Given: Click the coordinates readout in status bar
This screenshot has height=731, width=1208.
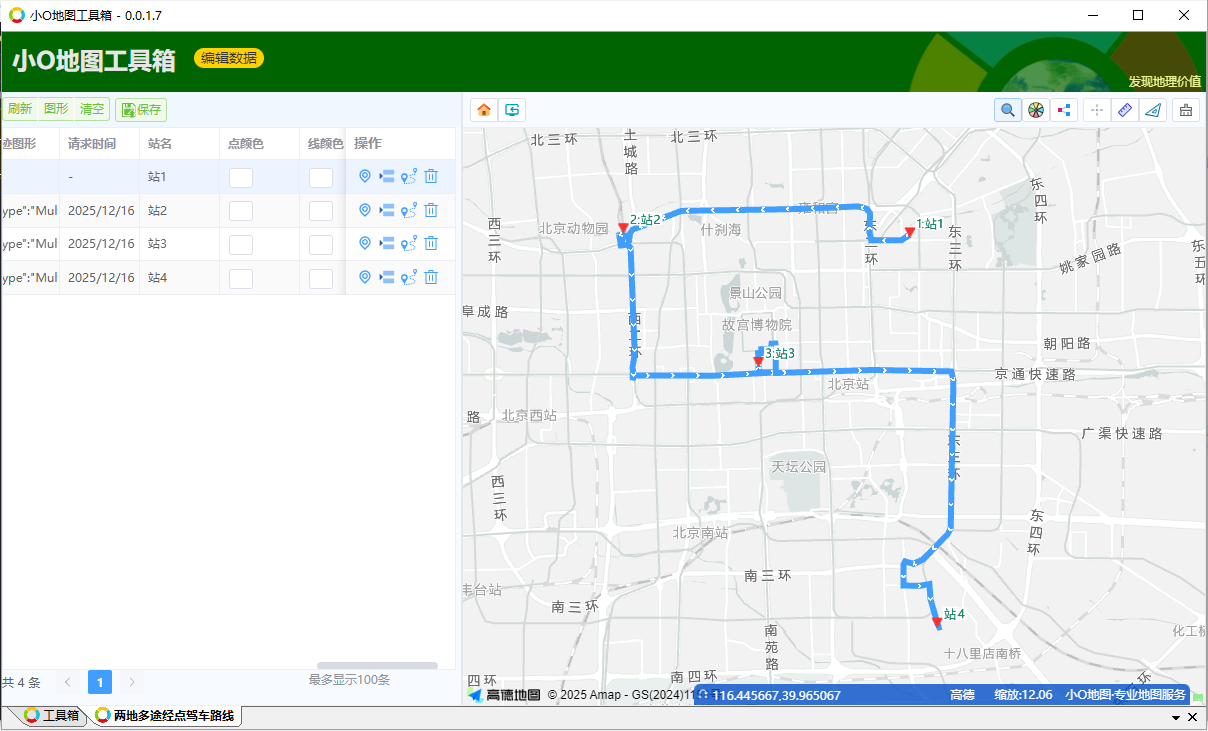Looking at the screenshot, I should coord(776,695).
